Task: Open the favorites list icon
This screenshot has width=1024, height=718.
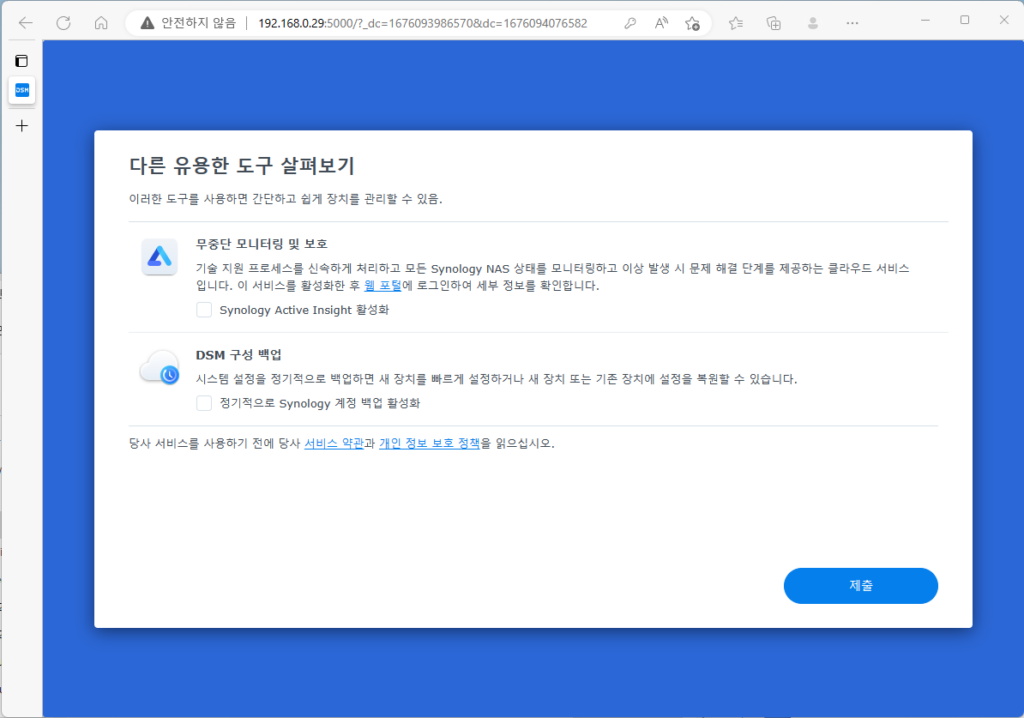Action: (x=736, y=23)
